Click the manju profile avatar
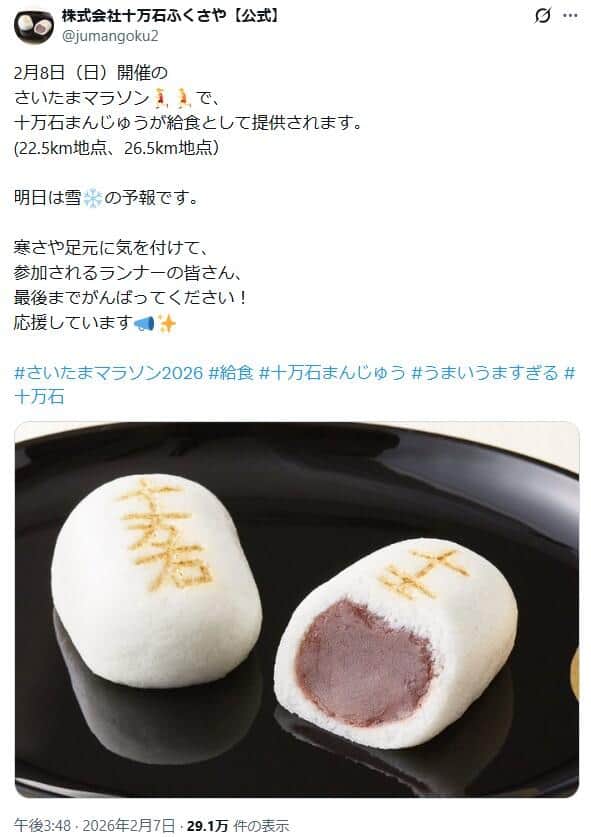Screen dimensions: 591x837 tap(34, 26)
